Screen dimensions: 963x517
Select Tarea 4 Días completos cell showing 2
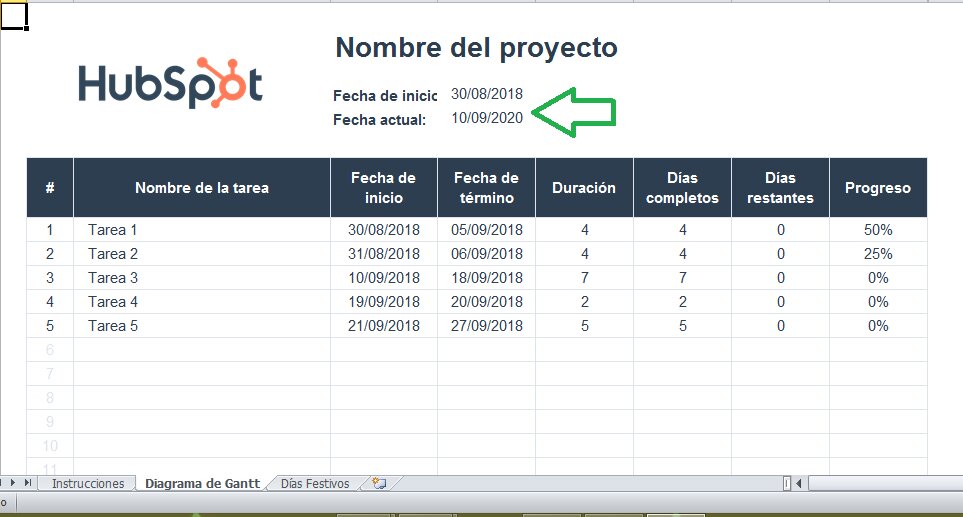pos(682,301)
